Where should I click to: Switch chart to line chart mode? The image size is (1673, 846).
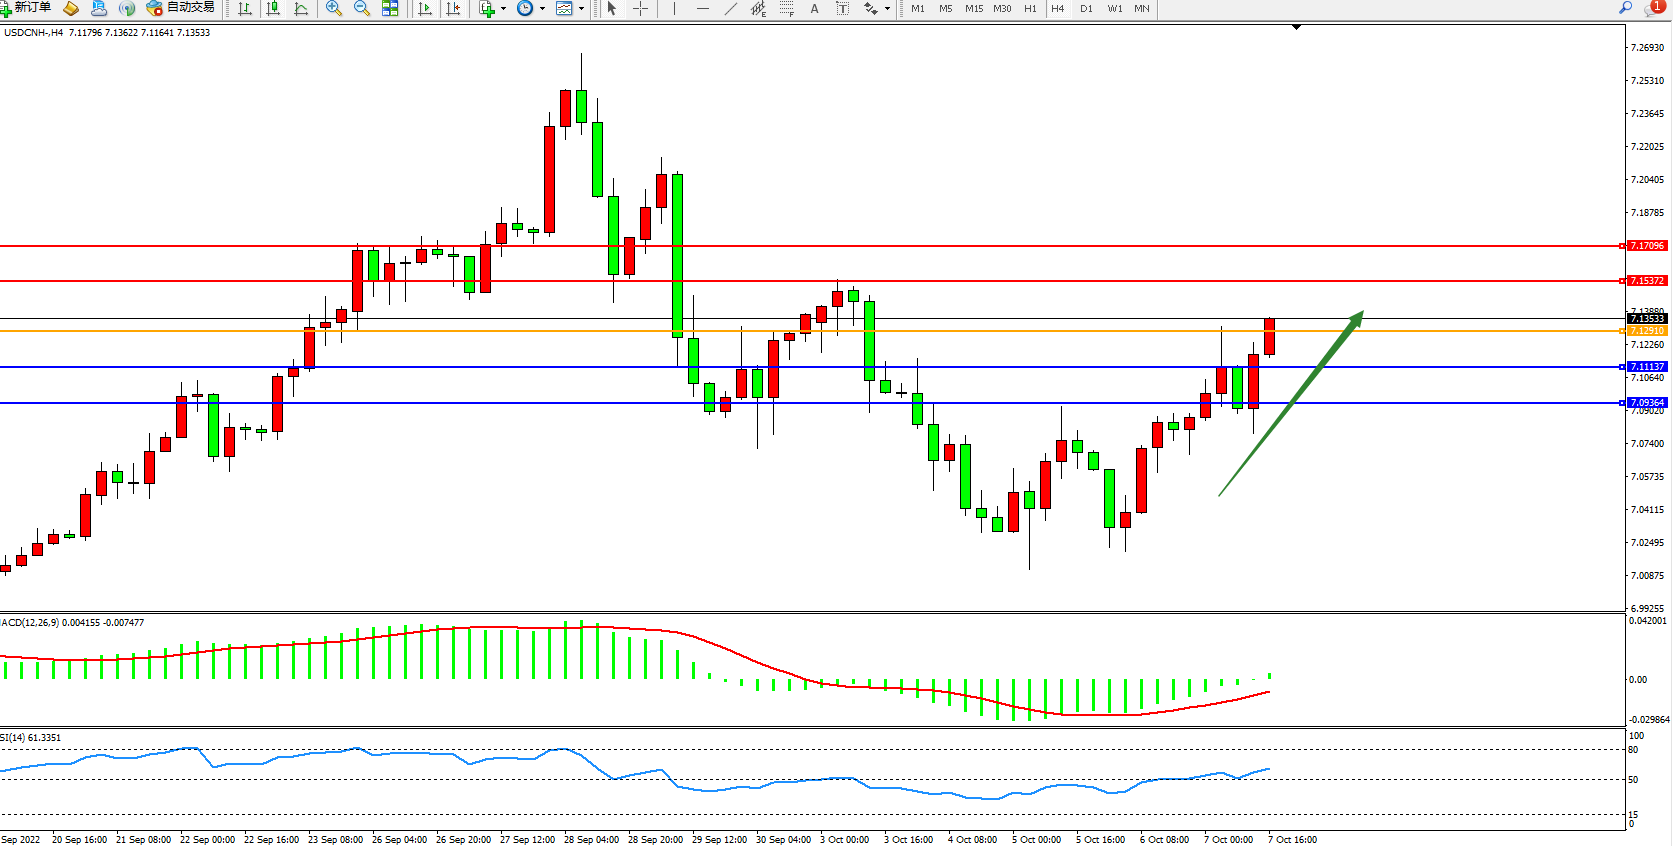pyautogui.click(x=301, y=8)
